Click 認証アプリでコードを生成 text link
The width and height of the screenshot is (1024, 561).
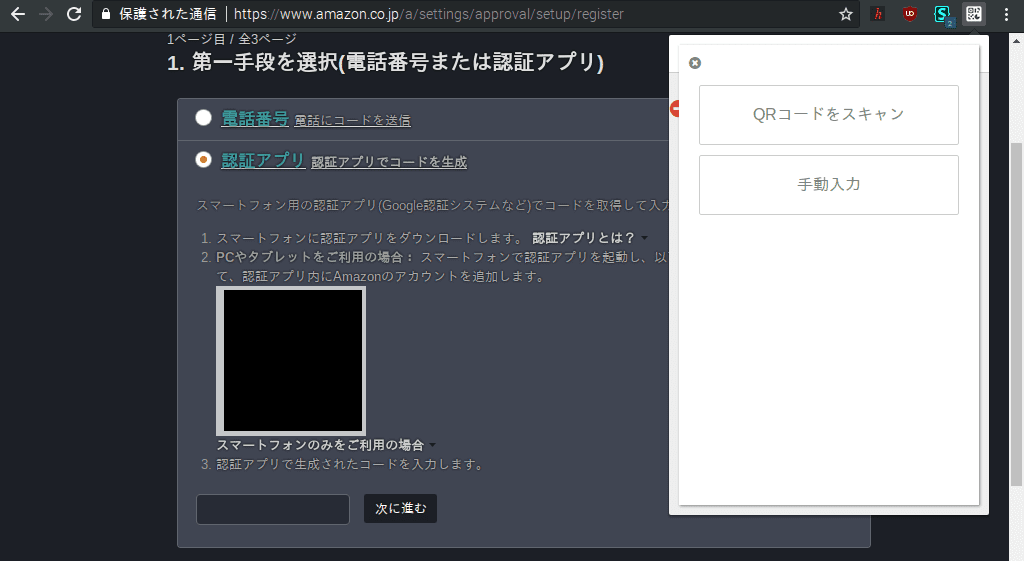point(389,162)
